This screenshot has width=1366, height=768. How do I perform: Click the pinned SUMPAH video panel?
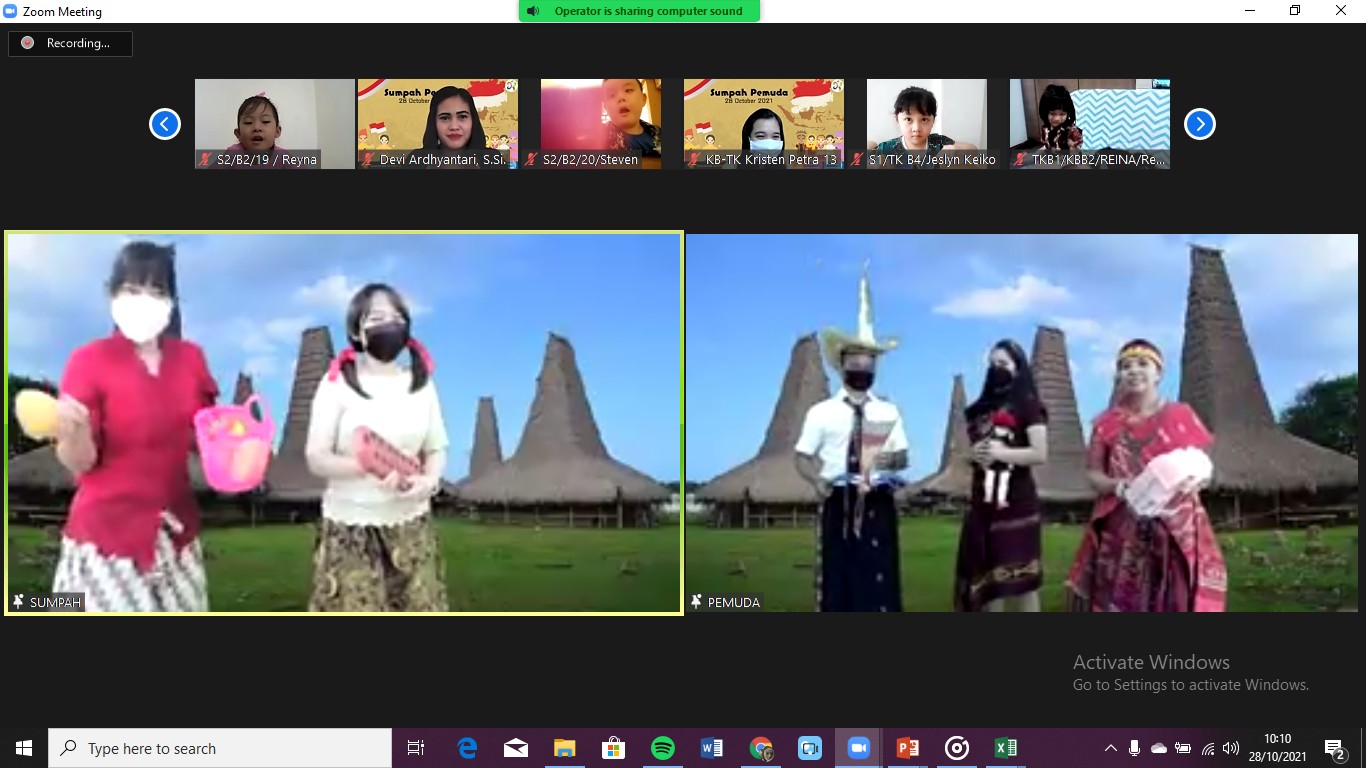(x=344, y=422)
